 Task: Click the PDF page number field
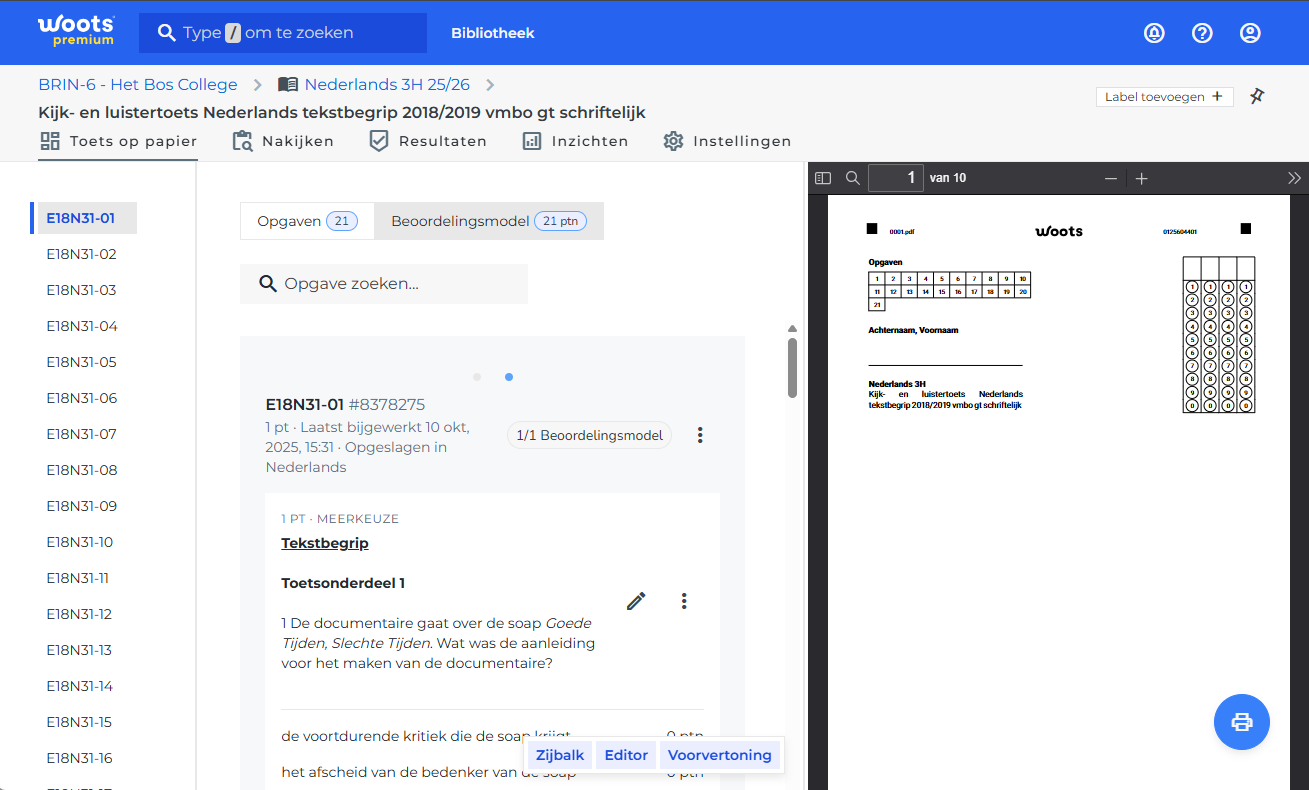pyautogui.click(x=896, y=178)
